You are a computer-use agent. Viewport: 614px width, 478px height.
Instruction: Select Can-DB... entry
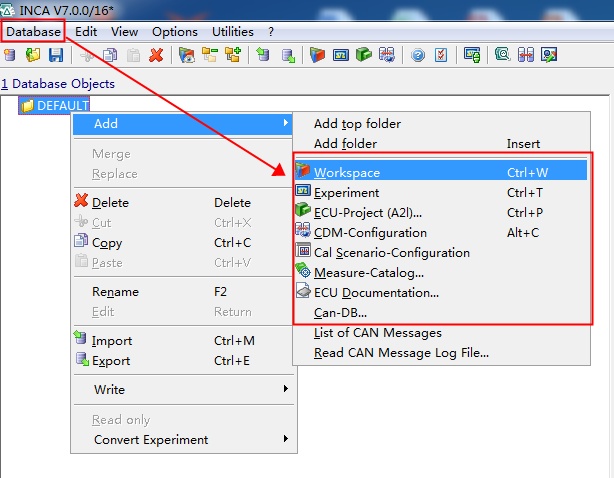(x=441, y=312)
